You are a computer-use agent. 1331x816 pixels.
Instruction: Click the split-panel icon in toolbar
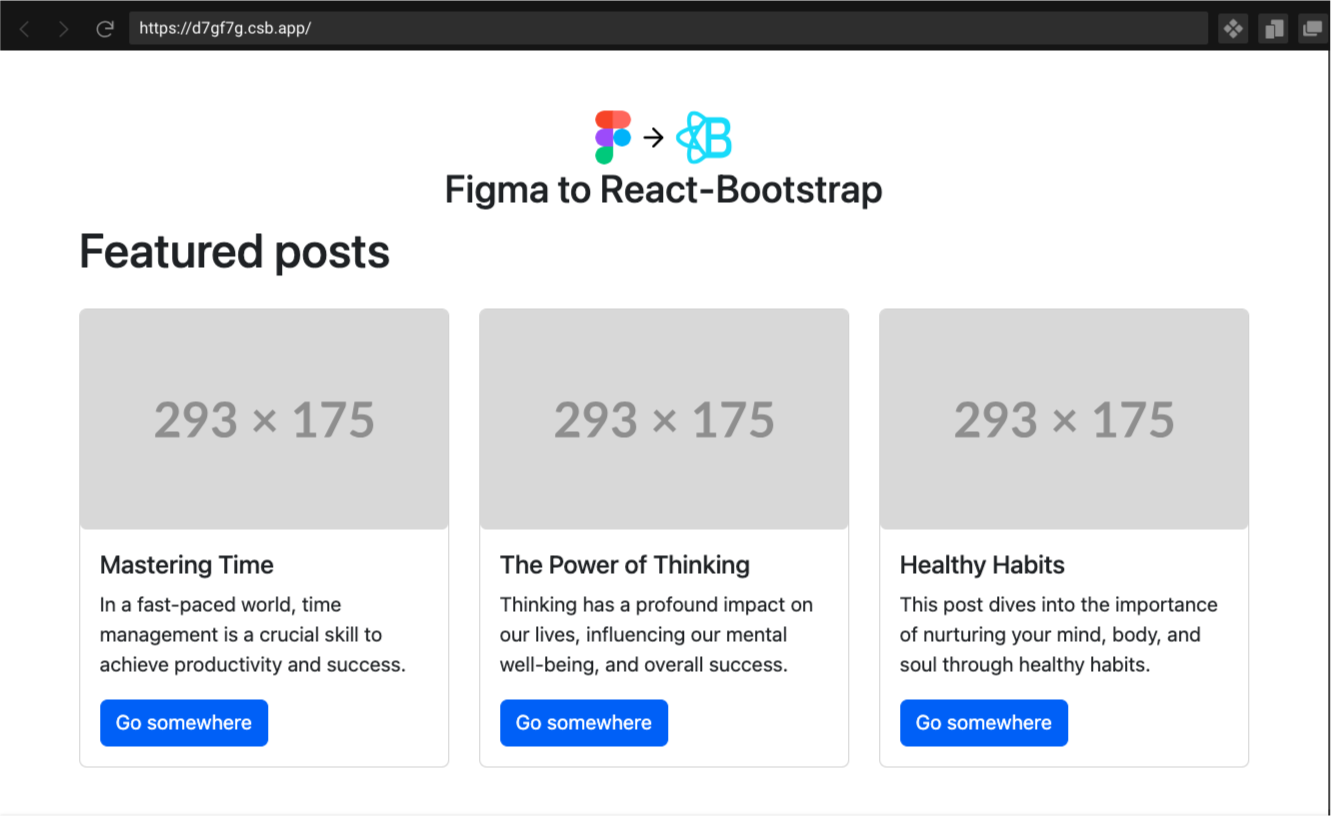(1273, 29)
